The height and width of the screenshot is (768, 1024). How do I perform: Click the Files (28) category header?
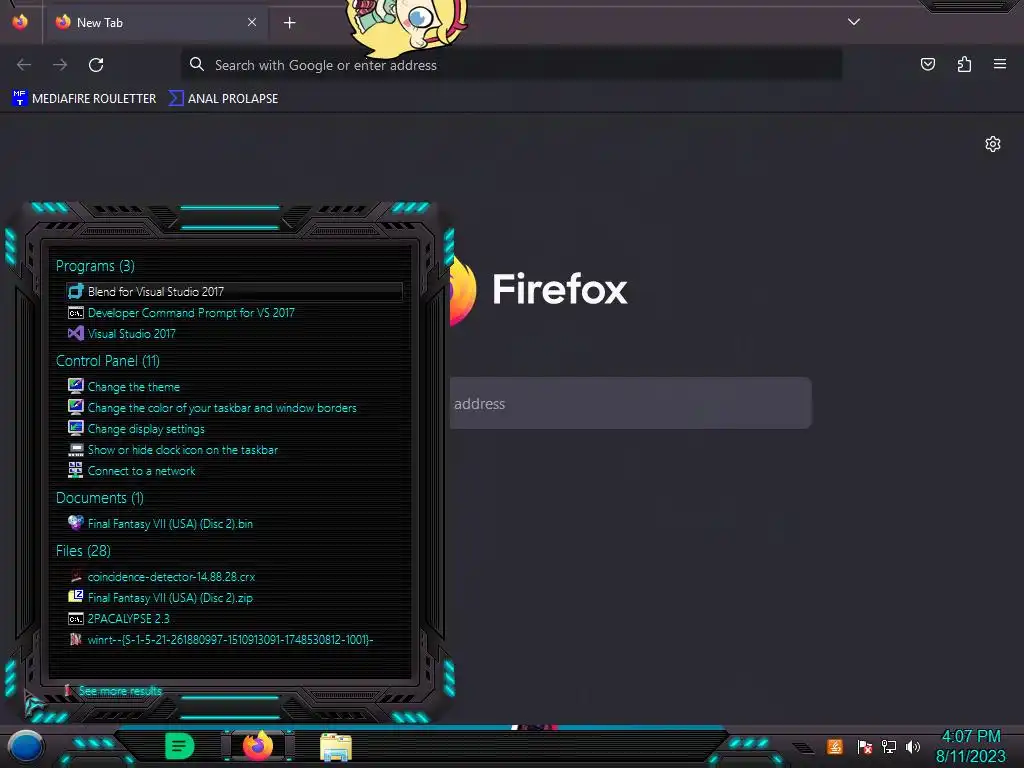[x=83, y=551]
